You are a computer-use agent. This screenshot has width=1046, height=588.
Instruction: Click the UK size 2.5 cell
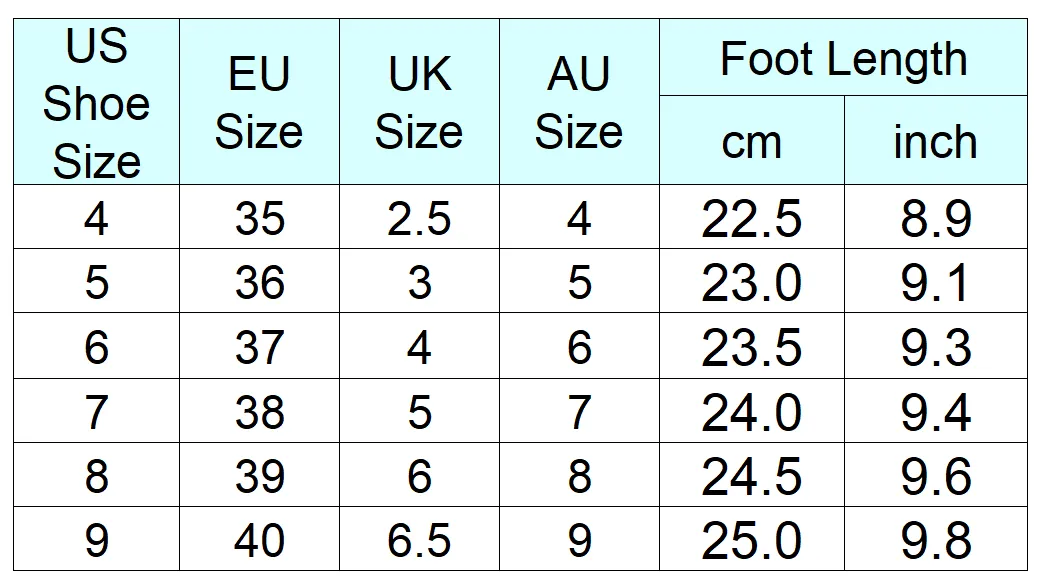click(420, 217)
